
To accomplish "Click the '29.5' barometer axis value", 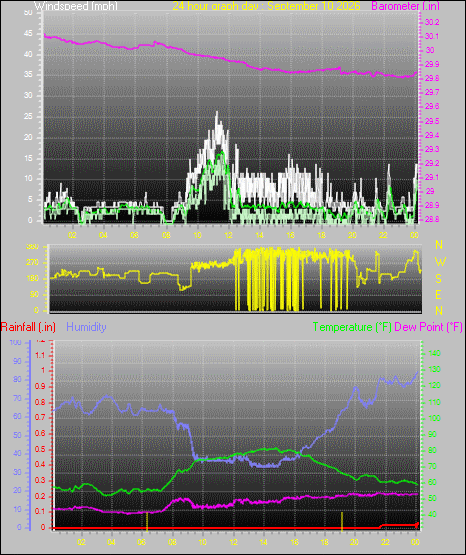I will pos(432,121).
